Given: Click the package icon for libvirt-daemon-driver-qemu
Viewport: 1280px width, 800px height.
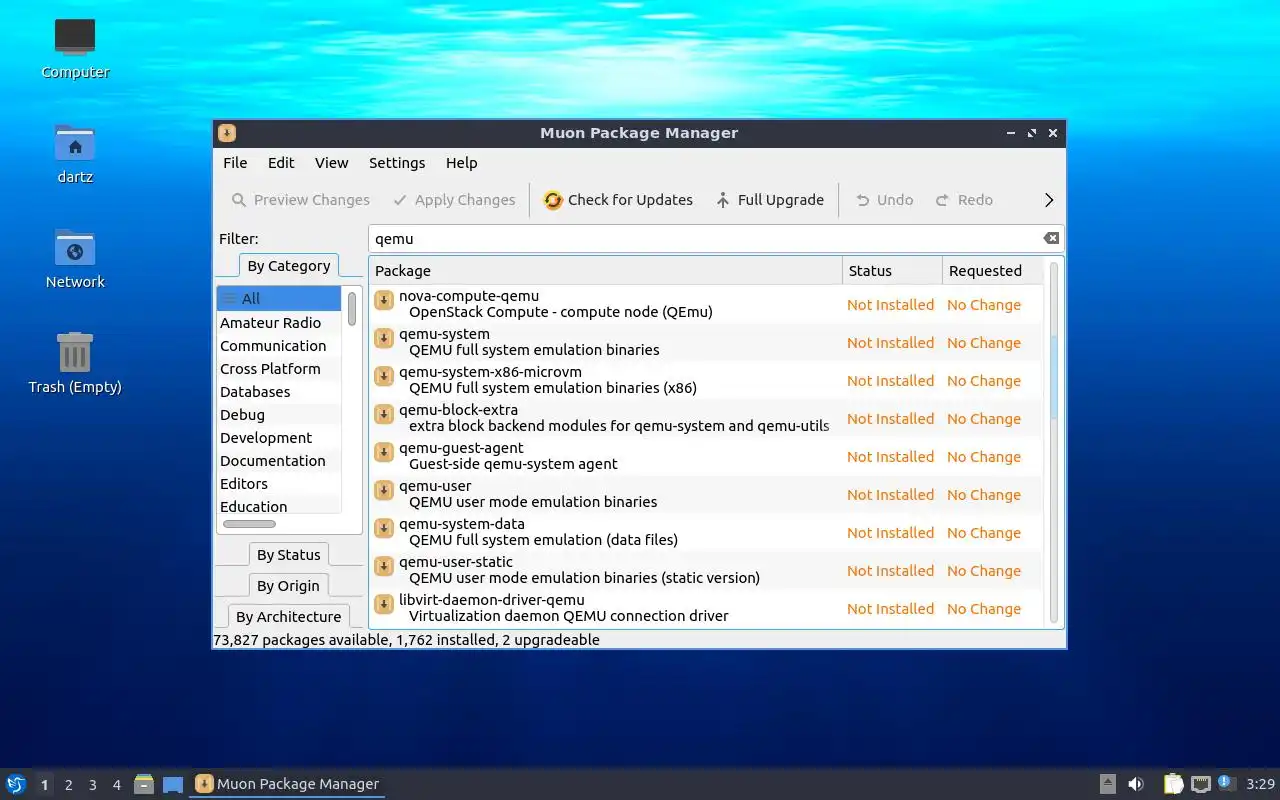Looking at the screenshot, I should point(384,604).
